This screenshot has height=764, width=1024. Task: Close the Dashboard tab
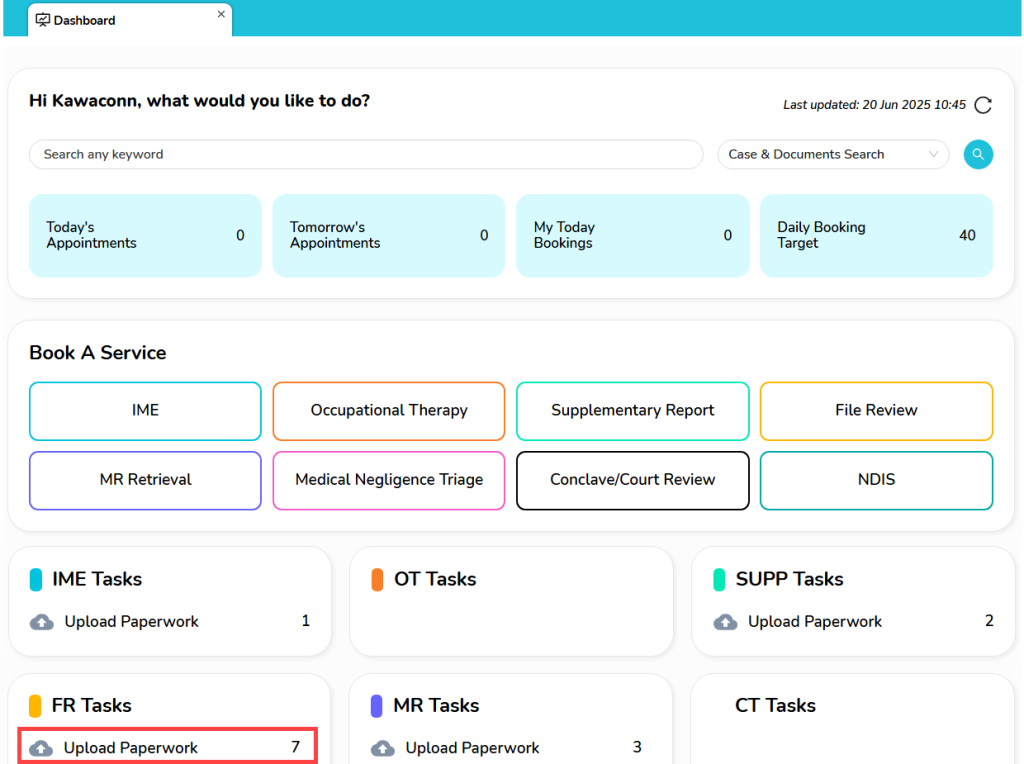[x=221, y=14]
